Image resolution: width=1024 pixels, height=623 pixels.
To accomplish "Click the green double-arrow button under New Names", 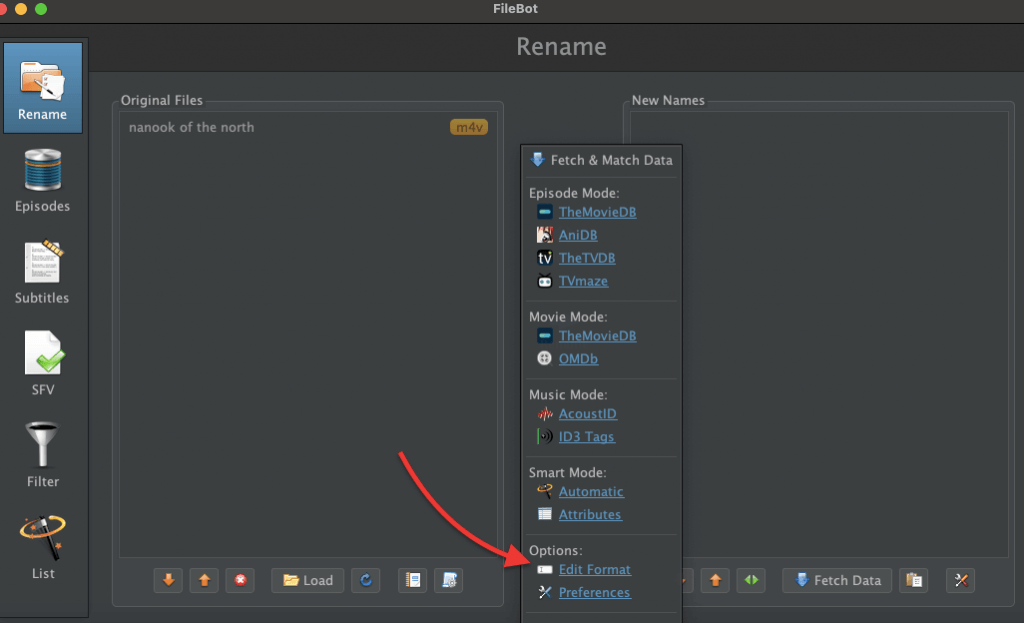I will point(752,580).
